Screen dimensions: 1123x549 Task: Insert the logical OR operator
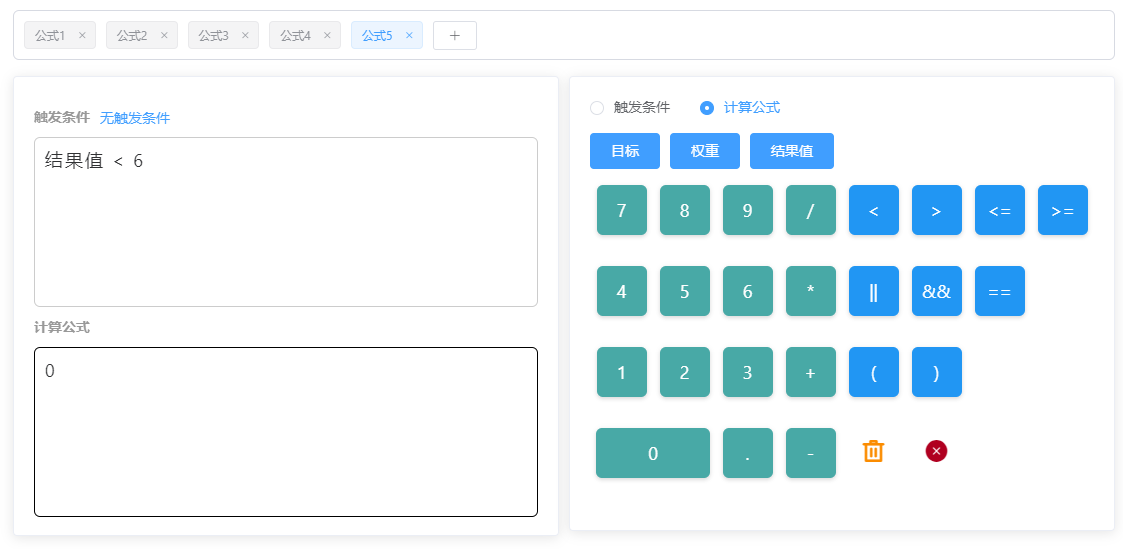(x=873, y=292)
